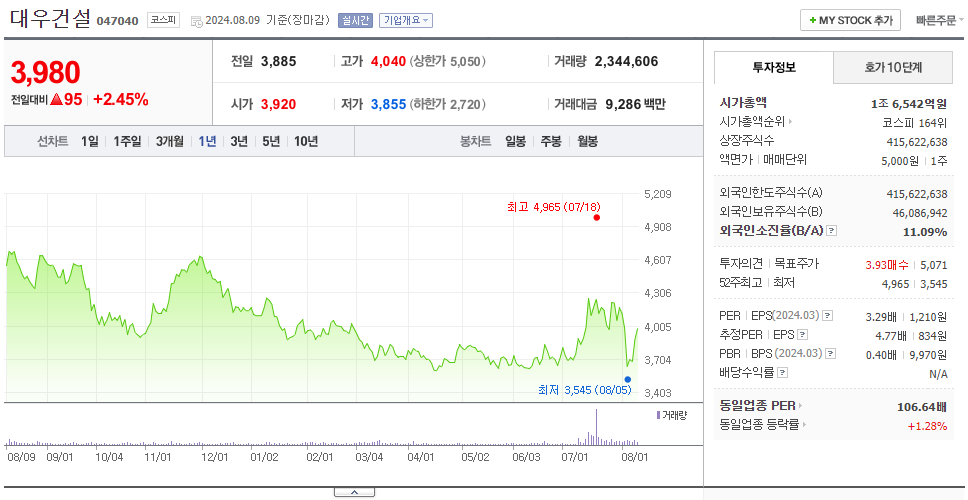Click the 거래대금 value 9,286 백만

click(635, 104)
